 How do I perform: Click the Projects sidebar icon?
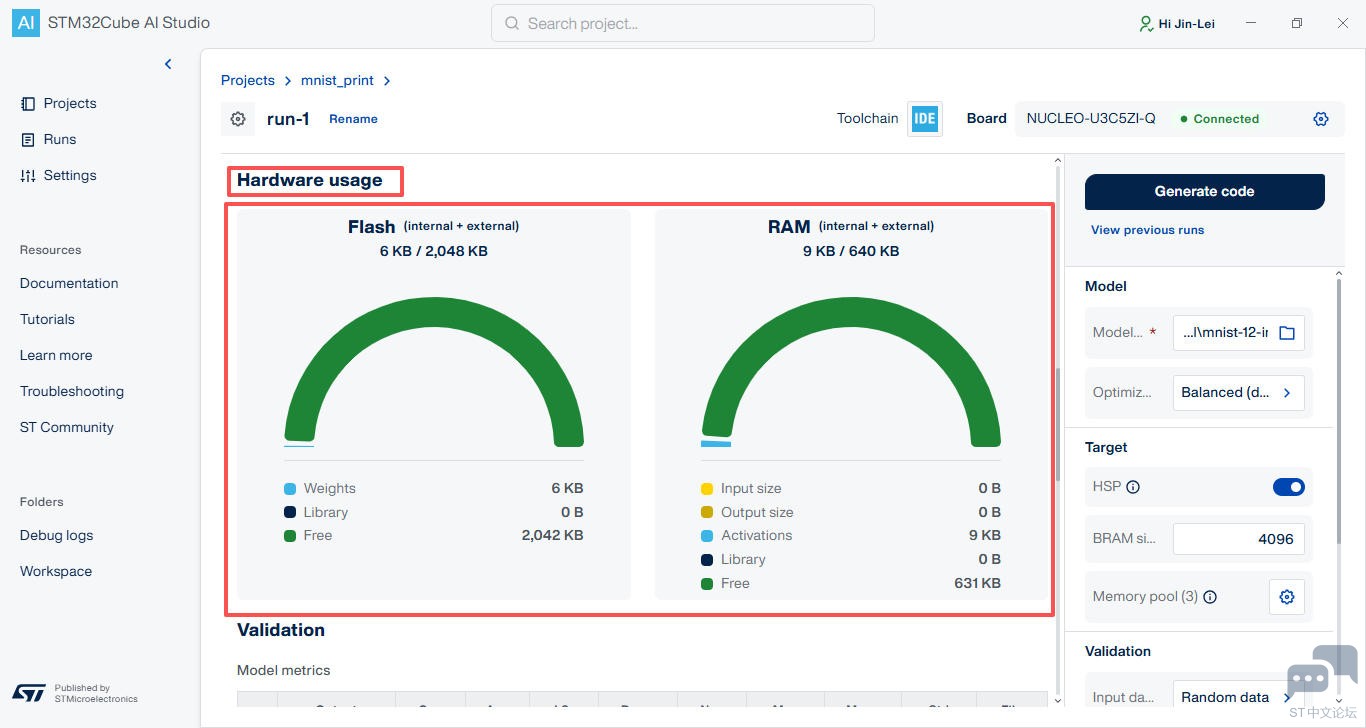point(28,103)
